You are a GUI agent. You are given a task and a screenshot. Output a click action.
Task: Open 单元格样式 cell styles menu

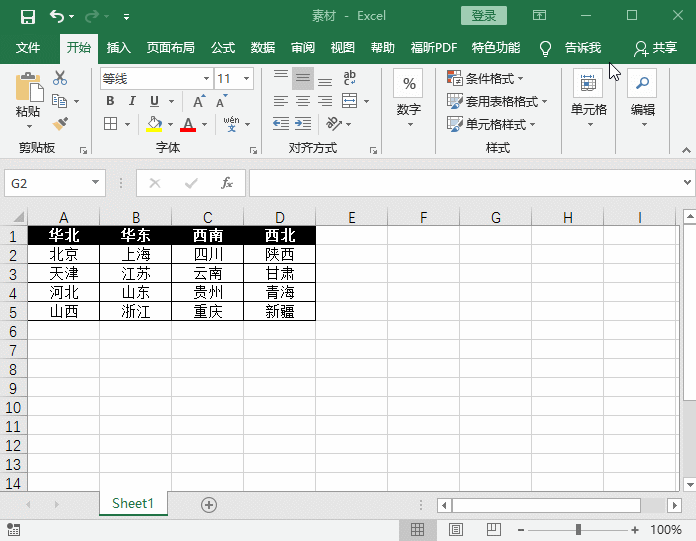pyautogui.click(x=491, y=124)
